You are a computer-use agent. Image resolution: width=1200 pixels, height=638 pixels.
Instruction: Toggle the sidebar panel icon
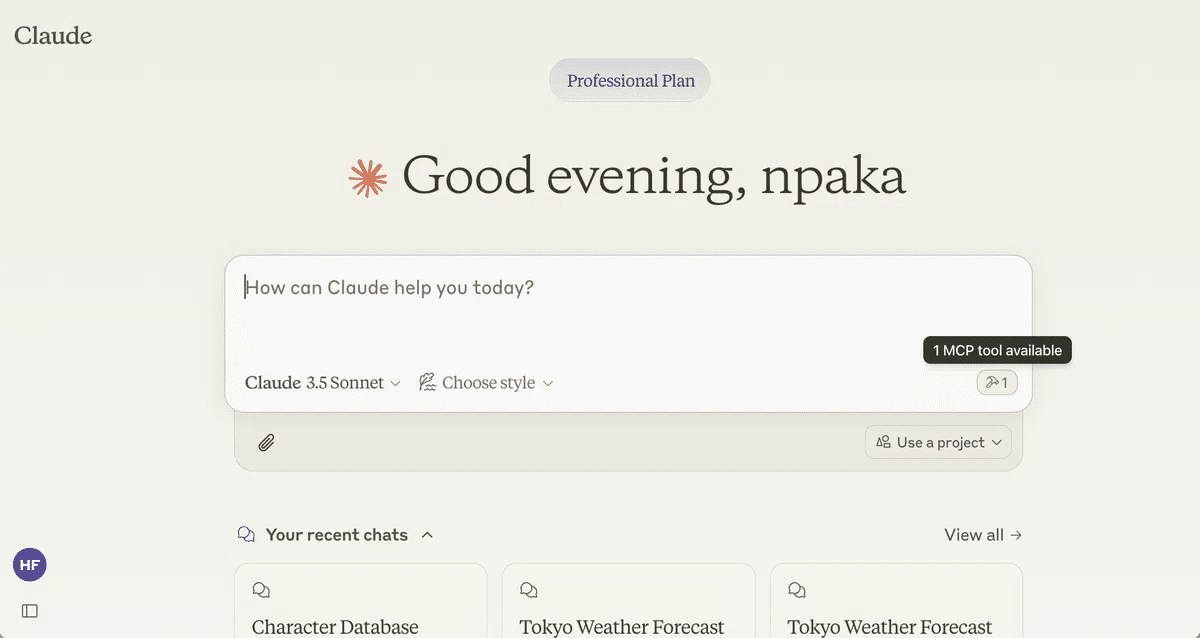pyautogui.click(x=29, y=610)
